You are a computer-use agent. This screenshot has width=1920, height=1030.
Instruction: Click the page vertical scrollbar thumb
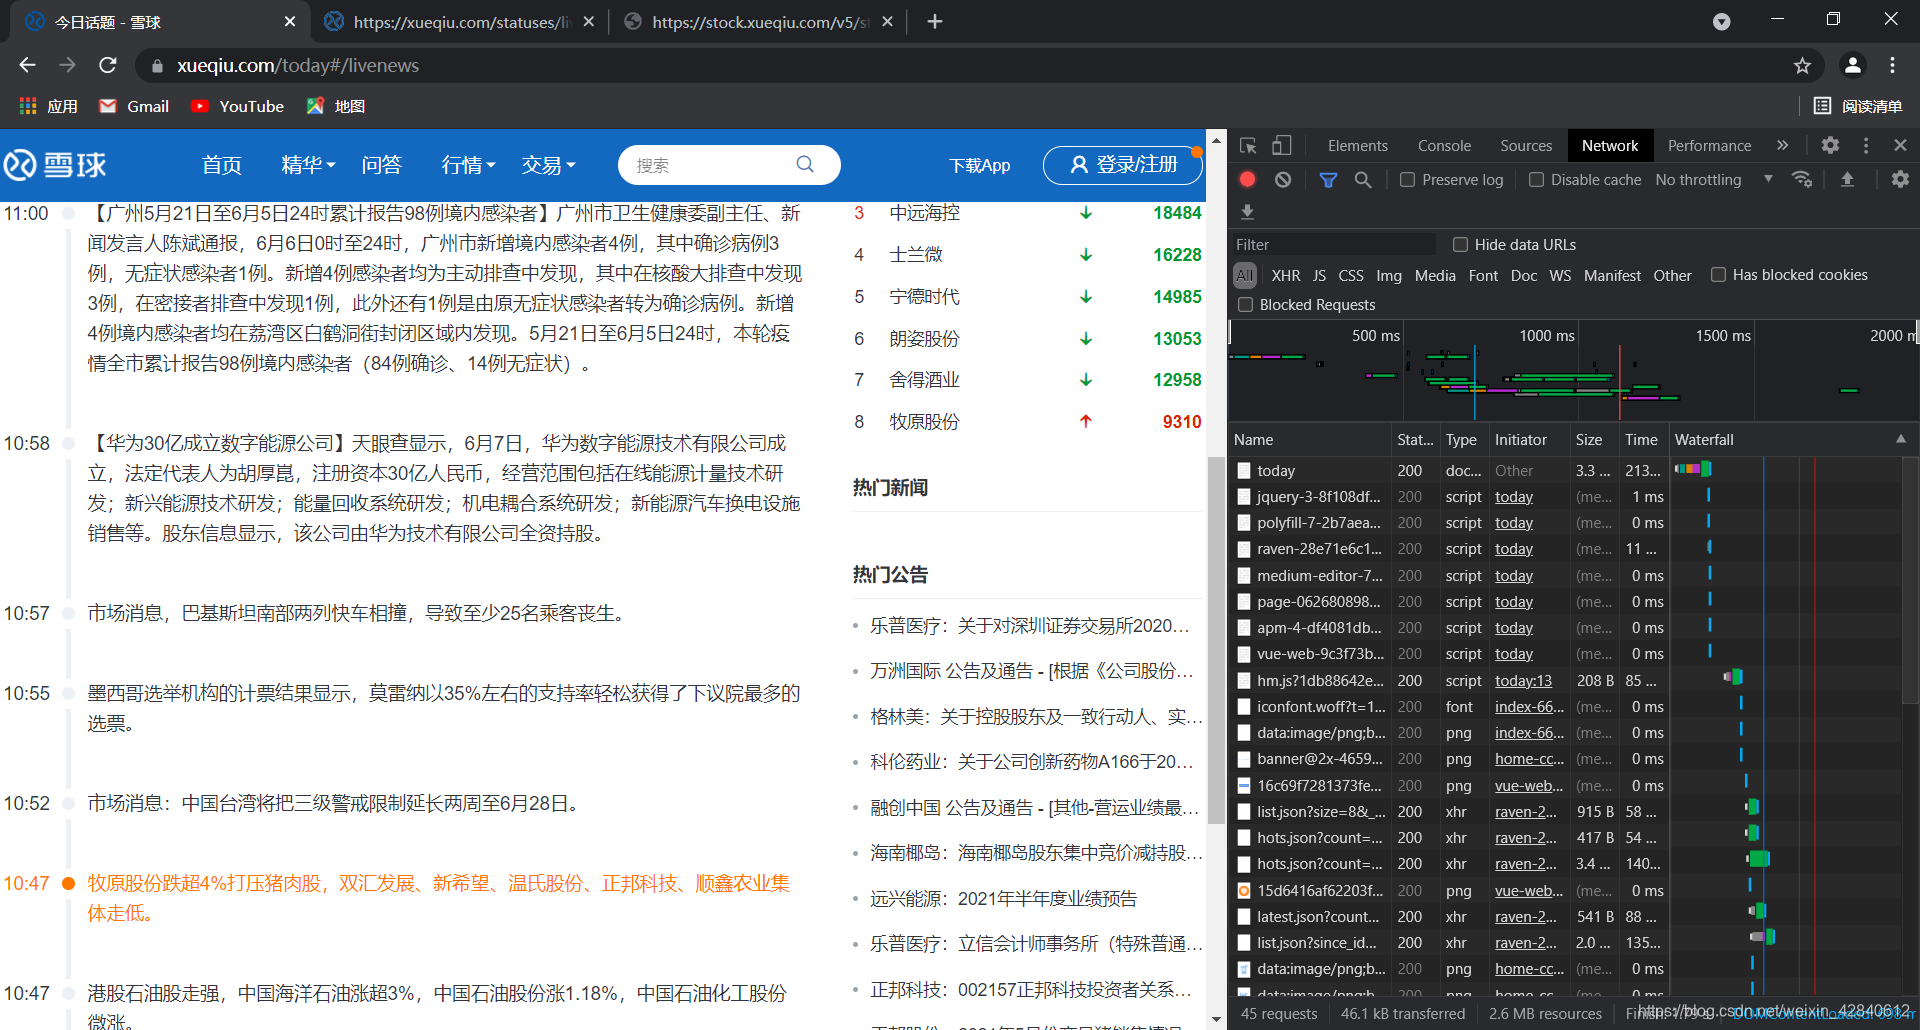click(x=1216, y=640)
